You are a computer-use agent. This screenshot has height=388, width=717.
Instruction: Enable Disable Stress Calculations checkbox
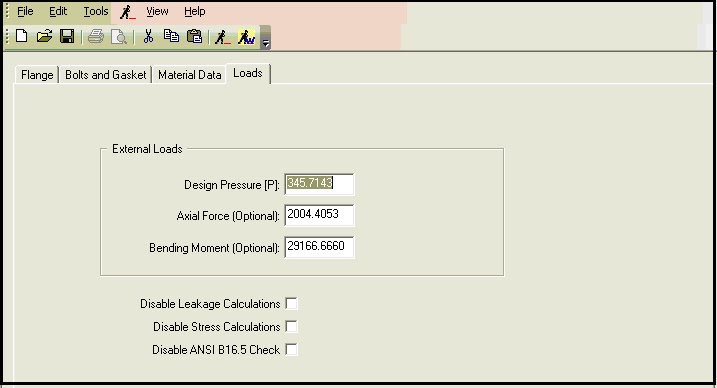click(x=291, y=326)
